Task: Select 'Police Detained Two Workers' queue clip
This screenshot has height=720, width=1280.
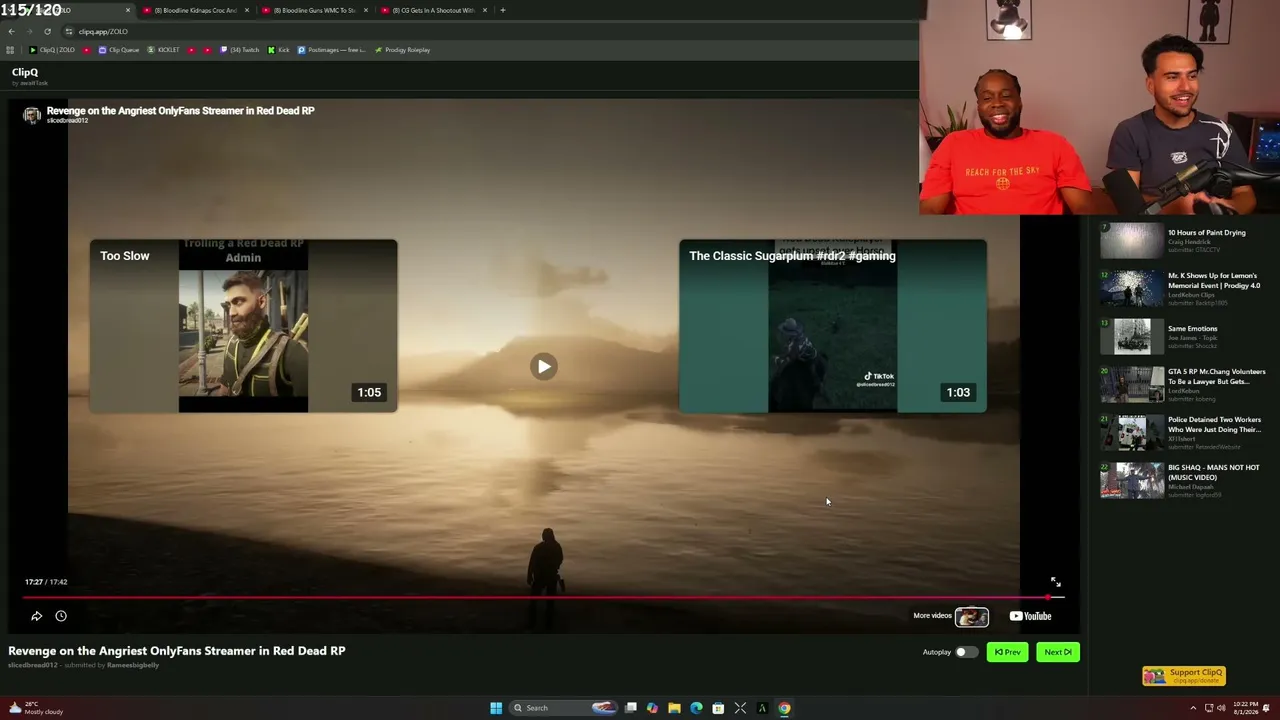Action: point(1184,433)
